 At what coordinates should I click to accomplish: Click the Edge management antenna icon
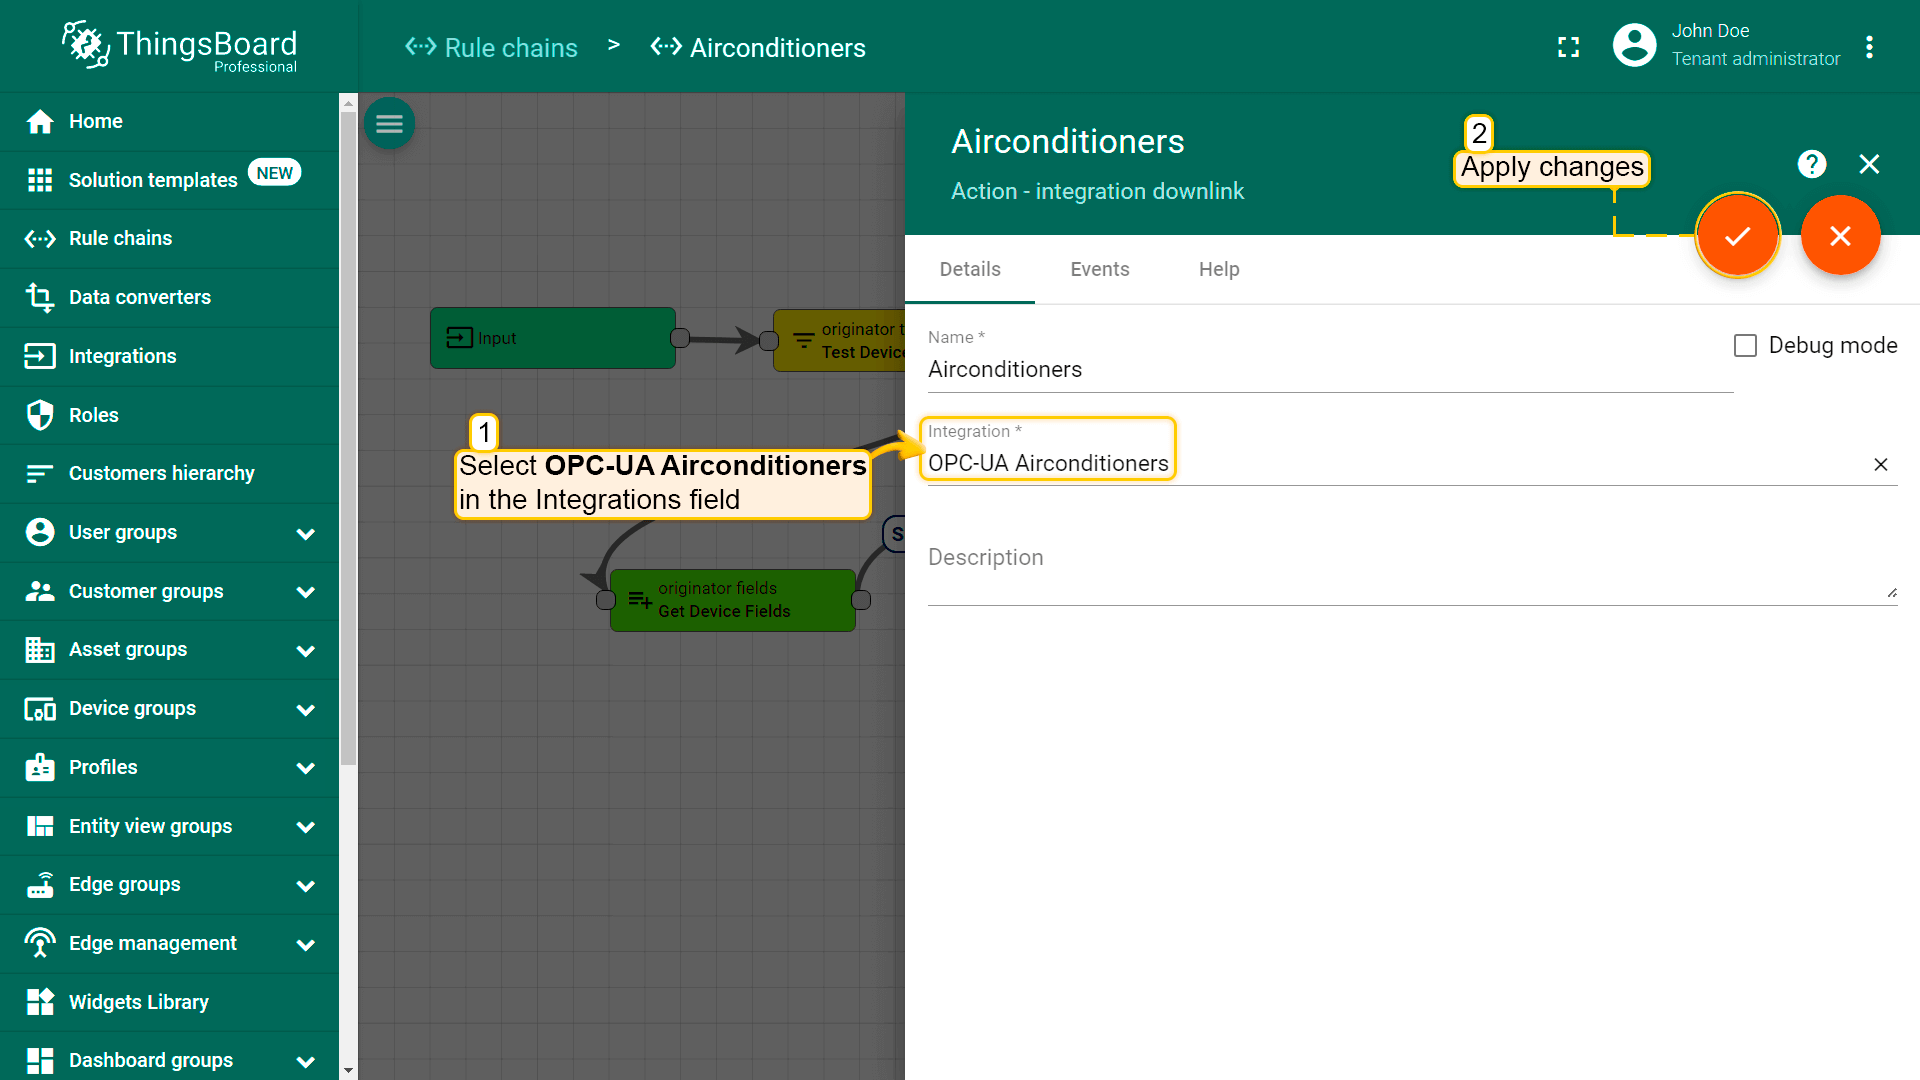40,943
